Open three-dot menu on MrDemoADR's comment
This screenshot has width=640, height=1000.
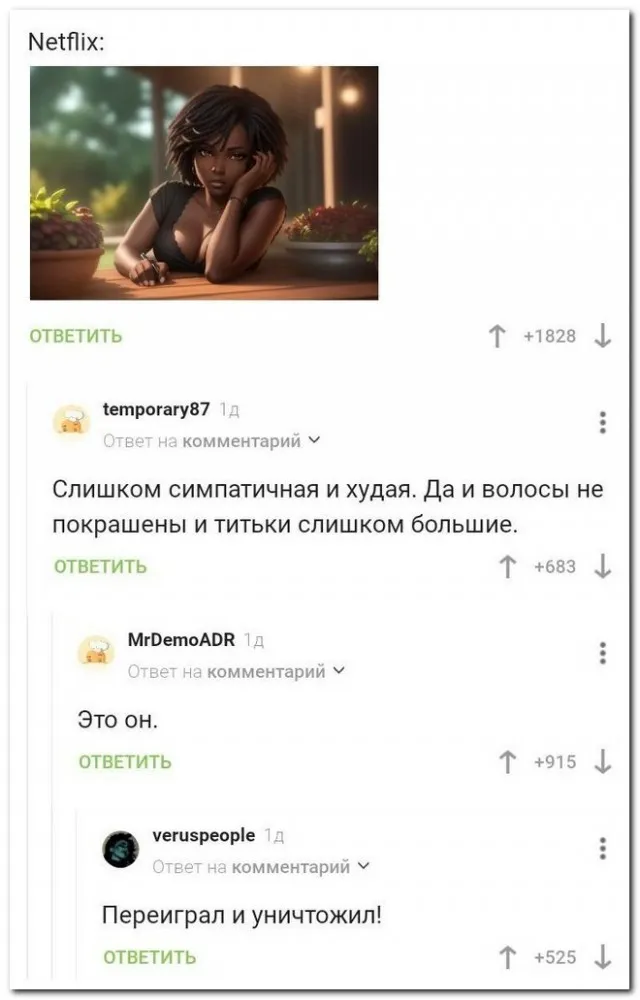click(602, 653)
